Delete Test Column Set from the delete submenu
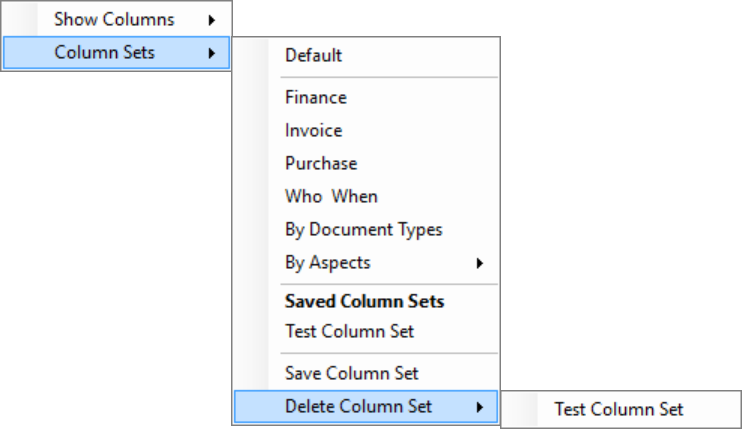 619,408
